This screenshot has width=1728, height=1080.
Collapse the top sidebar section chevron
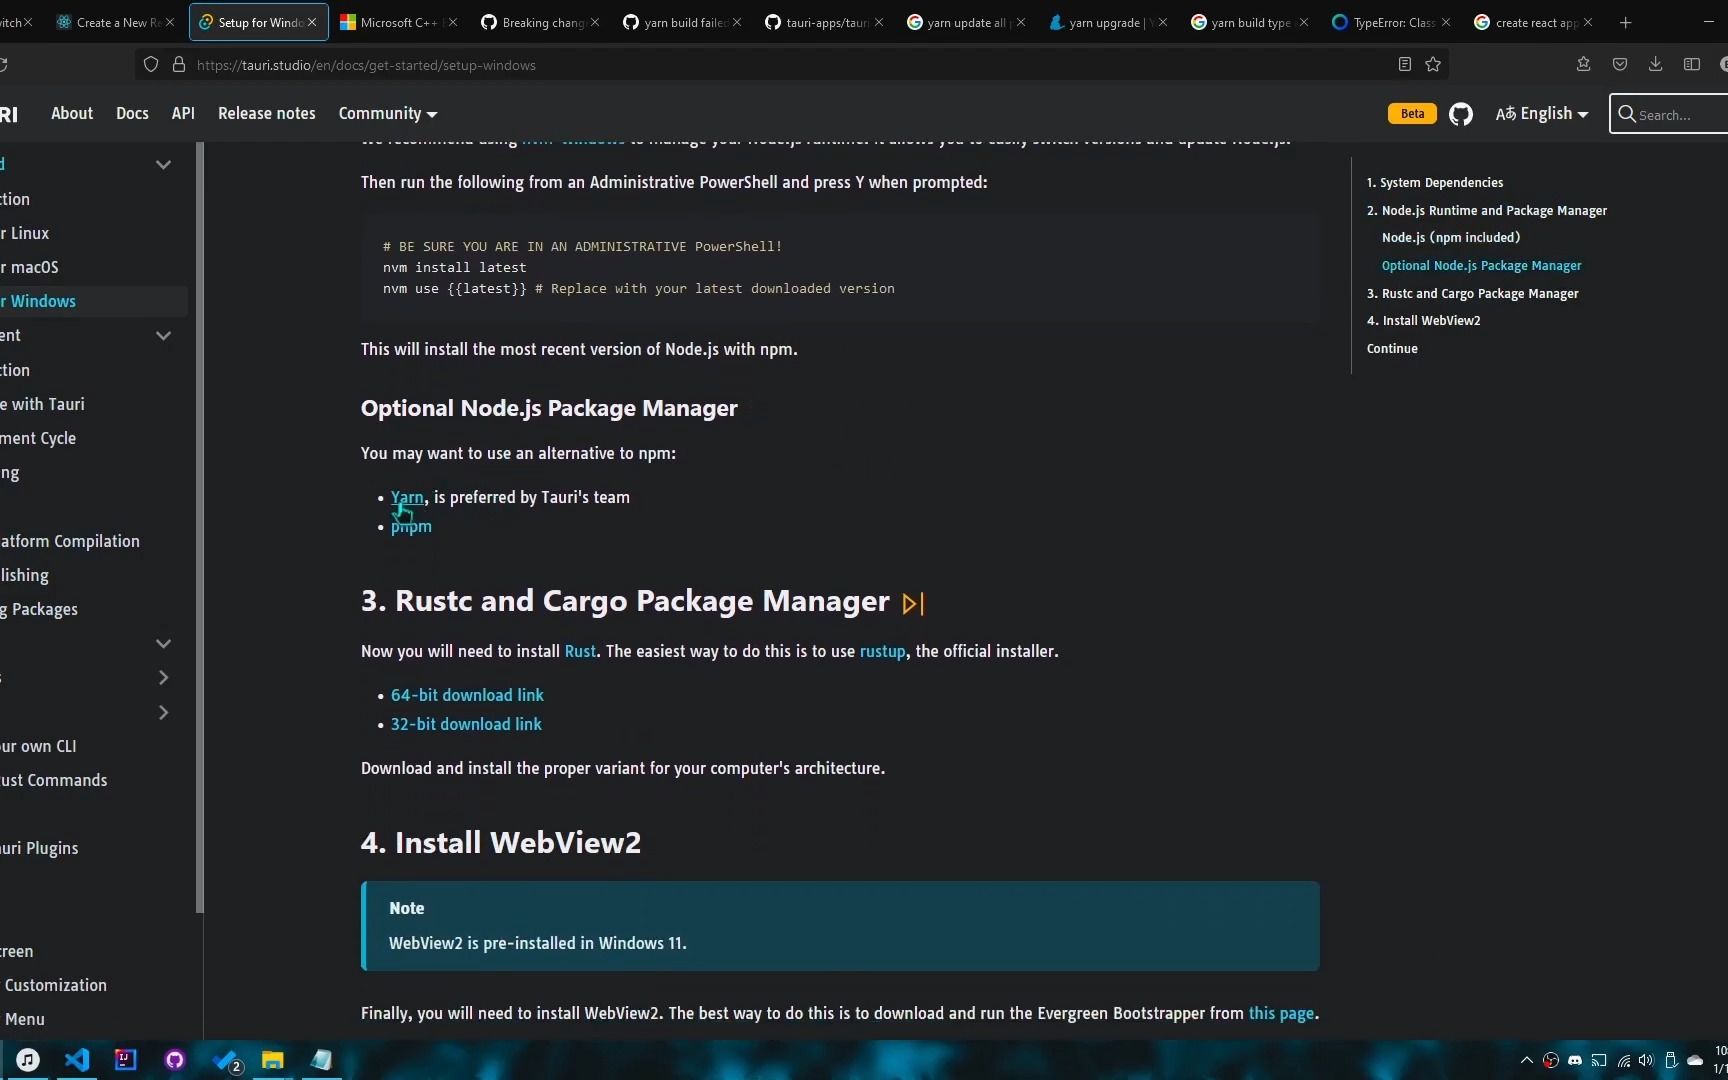[163, 164]
